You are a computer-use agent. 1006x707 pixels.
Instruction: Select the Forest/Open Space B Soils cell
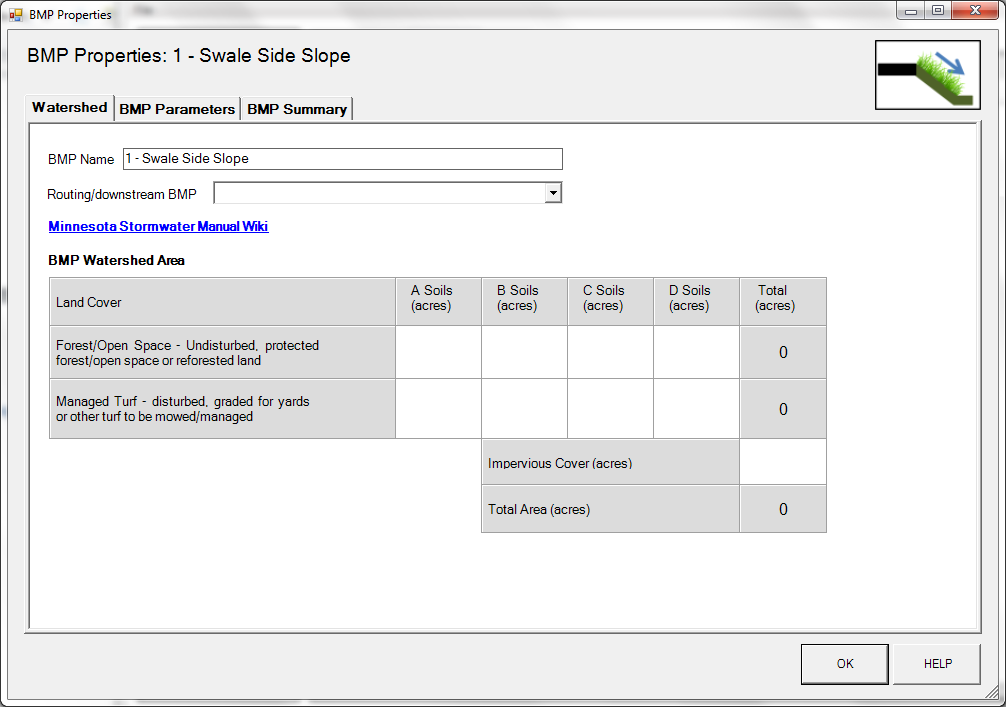click(x=524, y=352)
